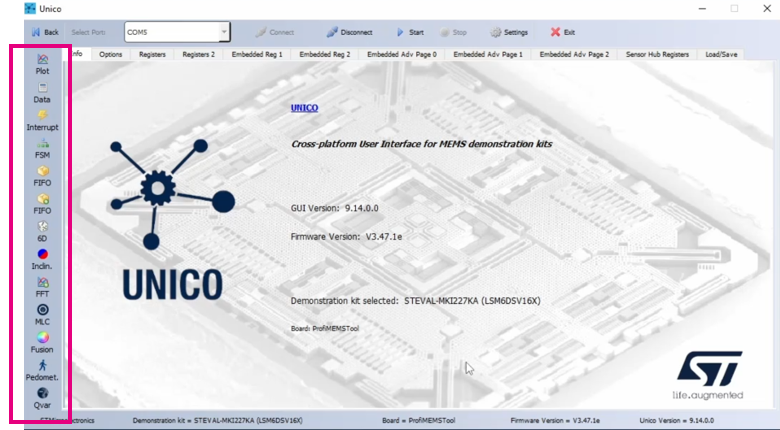Open the Embedded Reg 2 tab

(325, 54)
